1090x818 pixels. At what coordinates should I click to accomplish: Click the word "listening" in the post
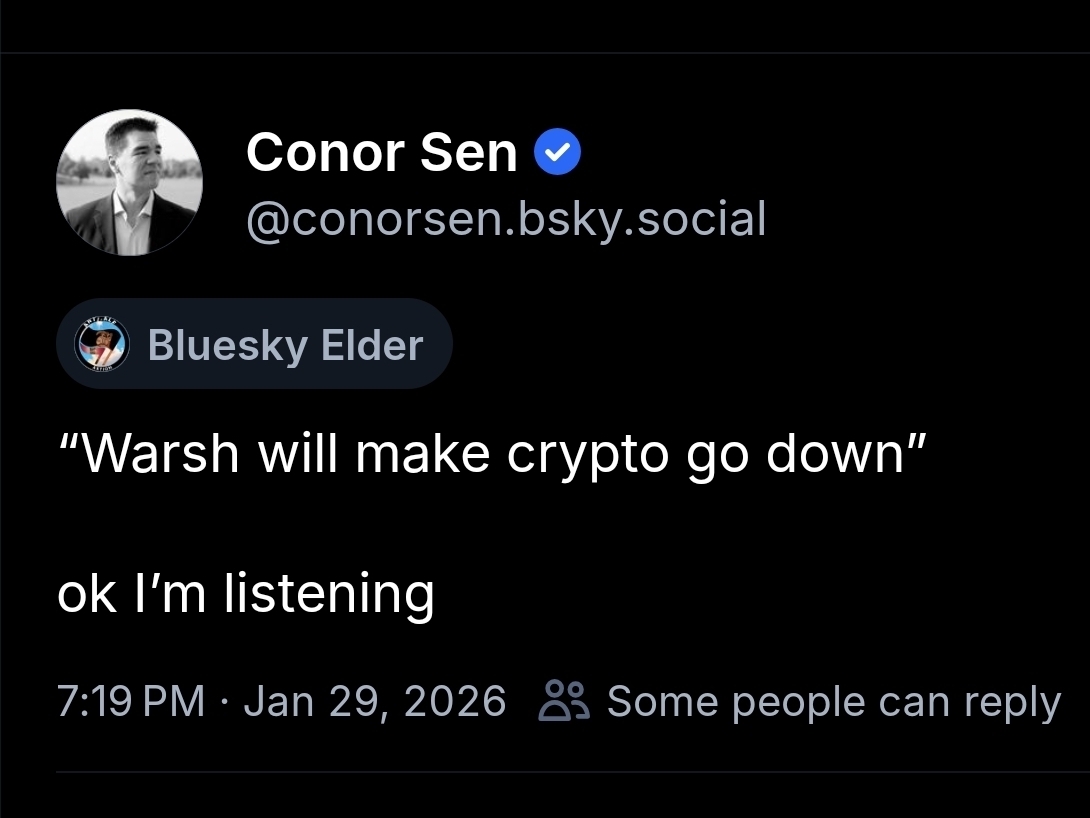click(x=329, y=594)
